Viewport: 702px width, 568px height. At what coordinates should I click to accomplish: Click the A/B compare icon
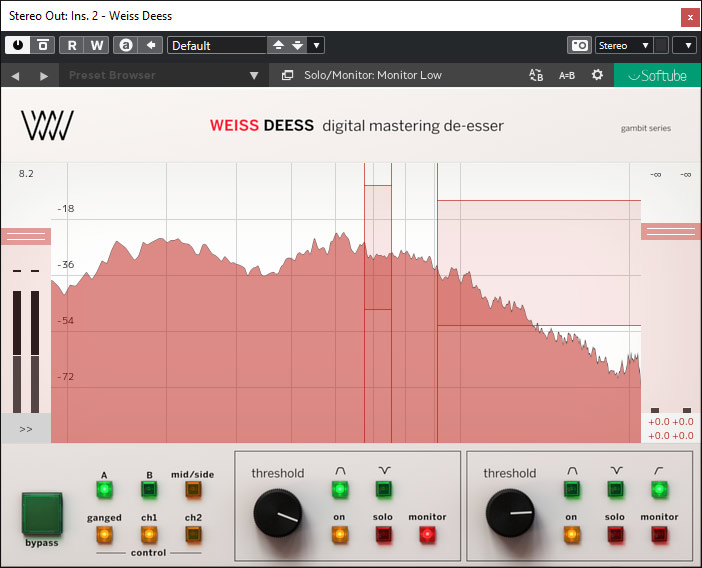pos(536,75)
